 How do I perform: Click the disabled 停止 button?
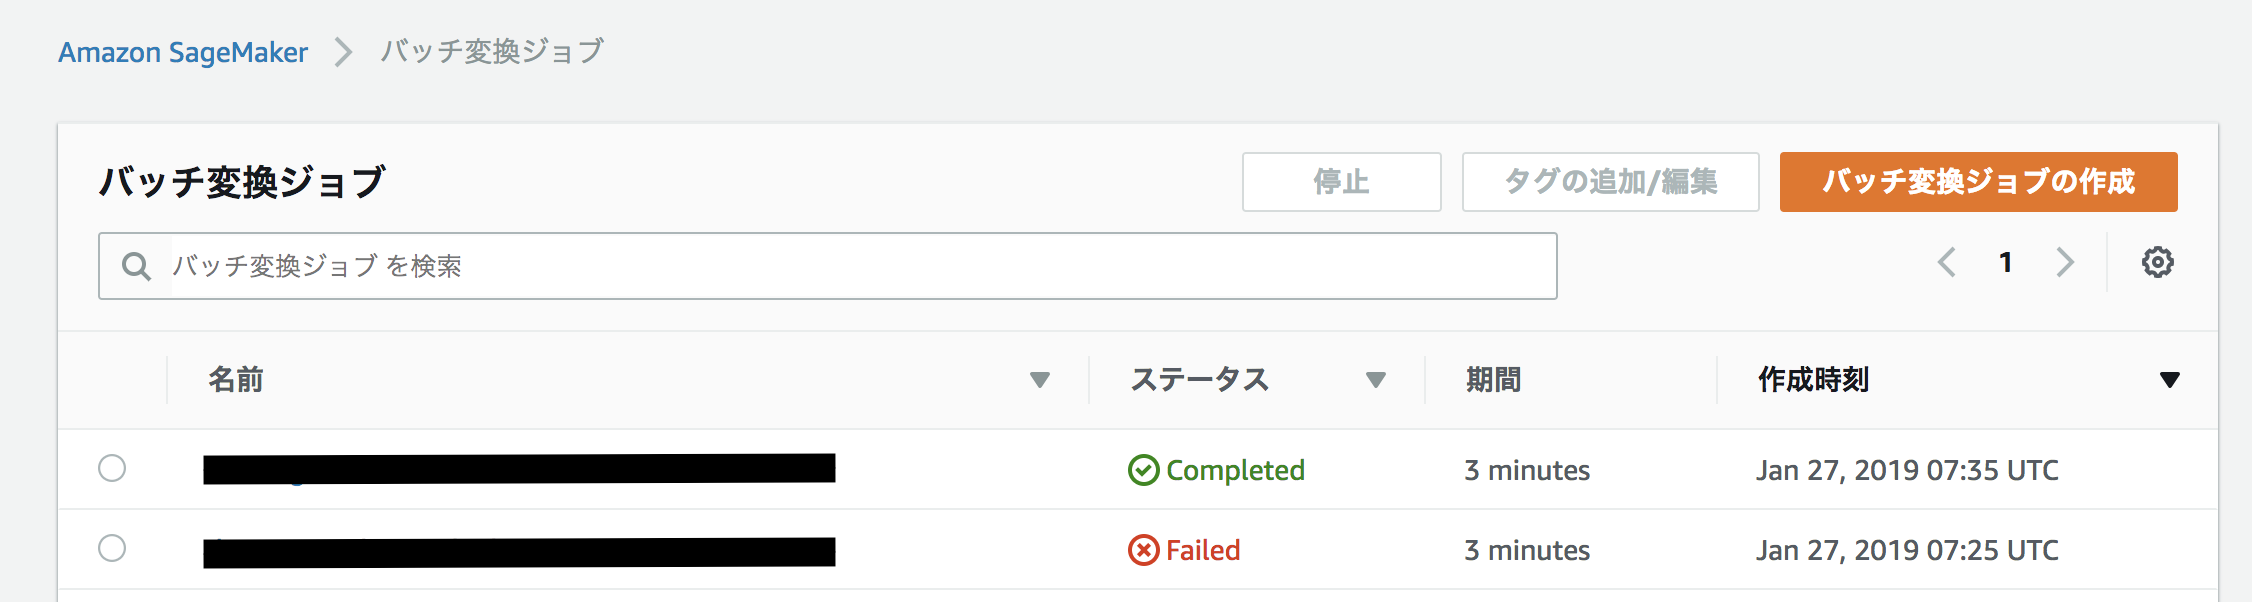1341,181
